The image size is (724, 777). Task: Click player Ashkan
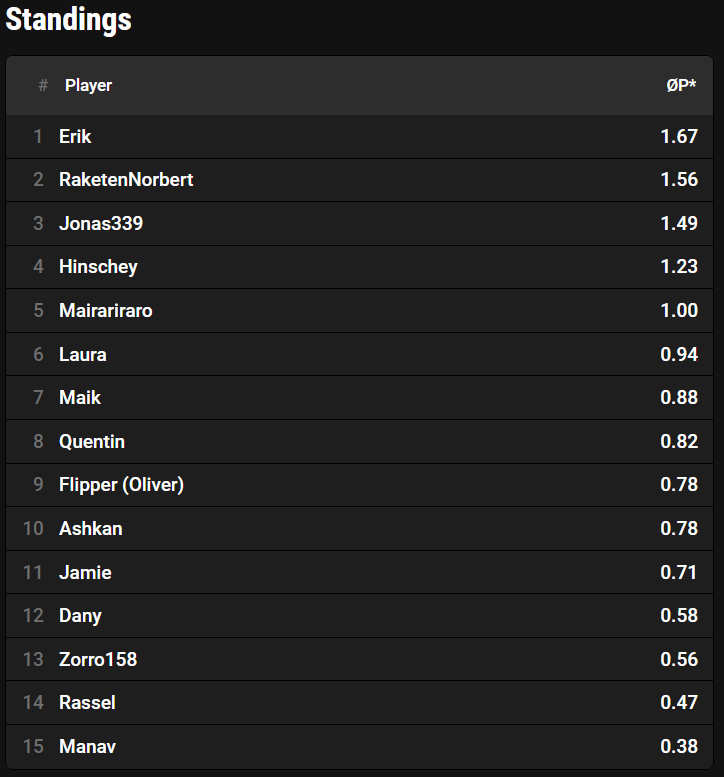(91, 528)
